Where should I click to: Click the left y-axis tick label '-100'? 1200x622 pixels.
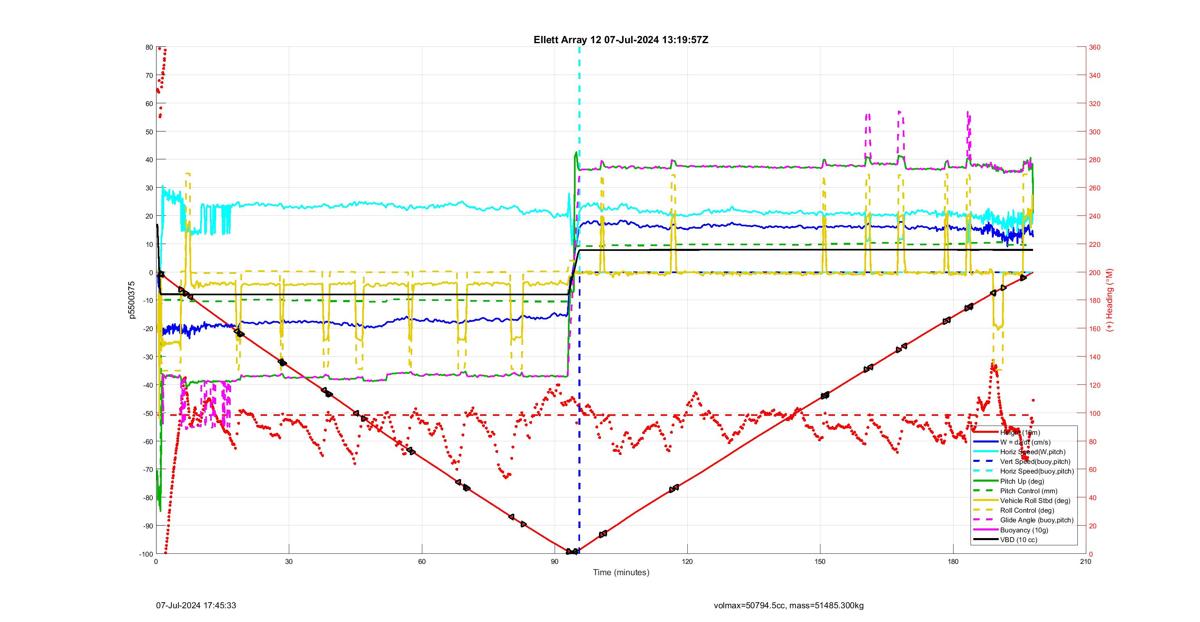click(145, 554)
